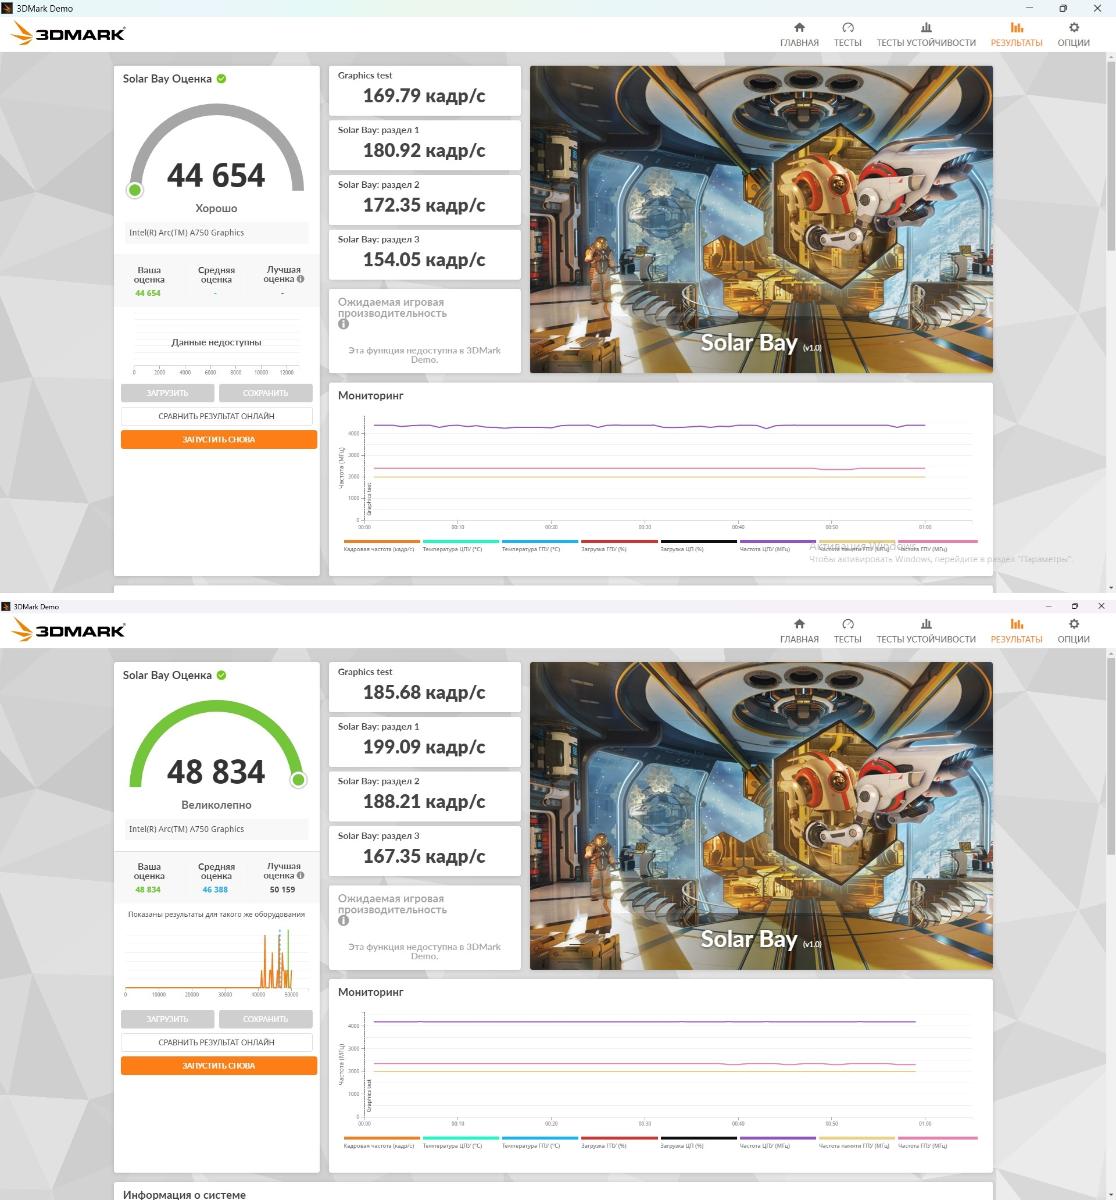The width and height of the screenshot is (1116, 1200).
Task: Toggle Кадровая частота legend in upper monitoring chart
Action: (x=380, y=546)
